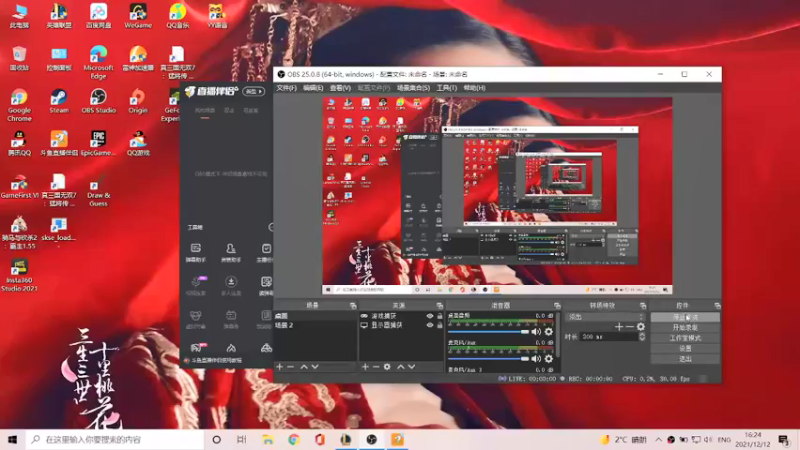Screen dimensions: 800x450
Task: Pop out the 控件 dock with its float icon
Action: click(x=717, y=306)
